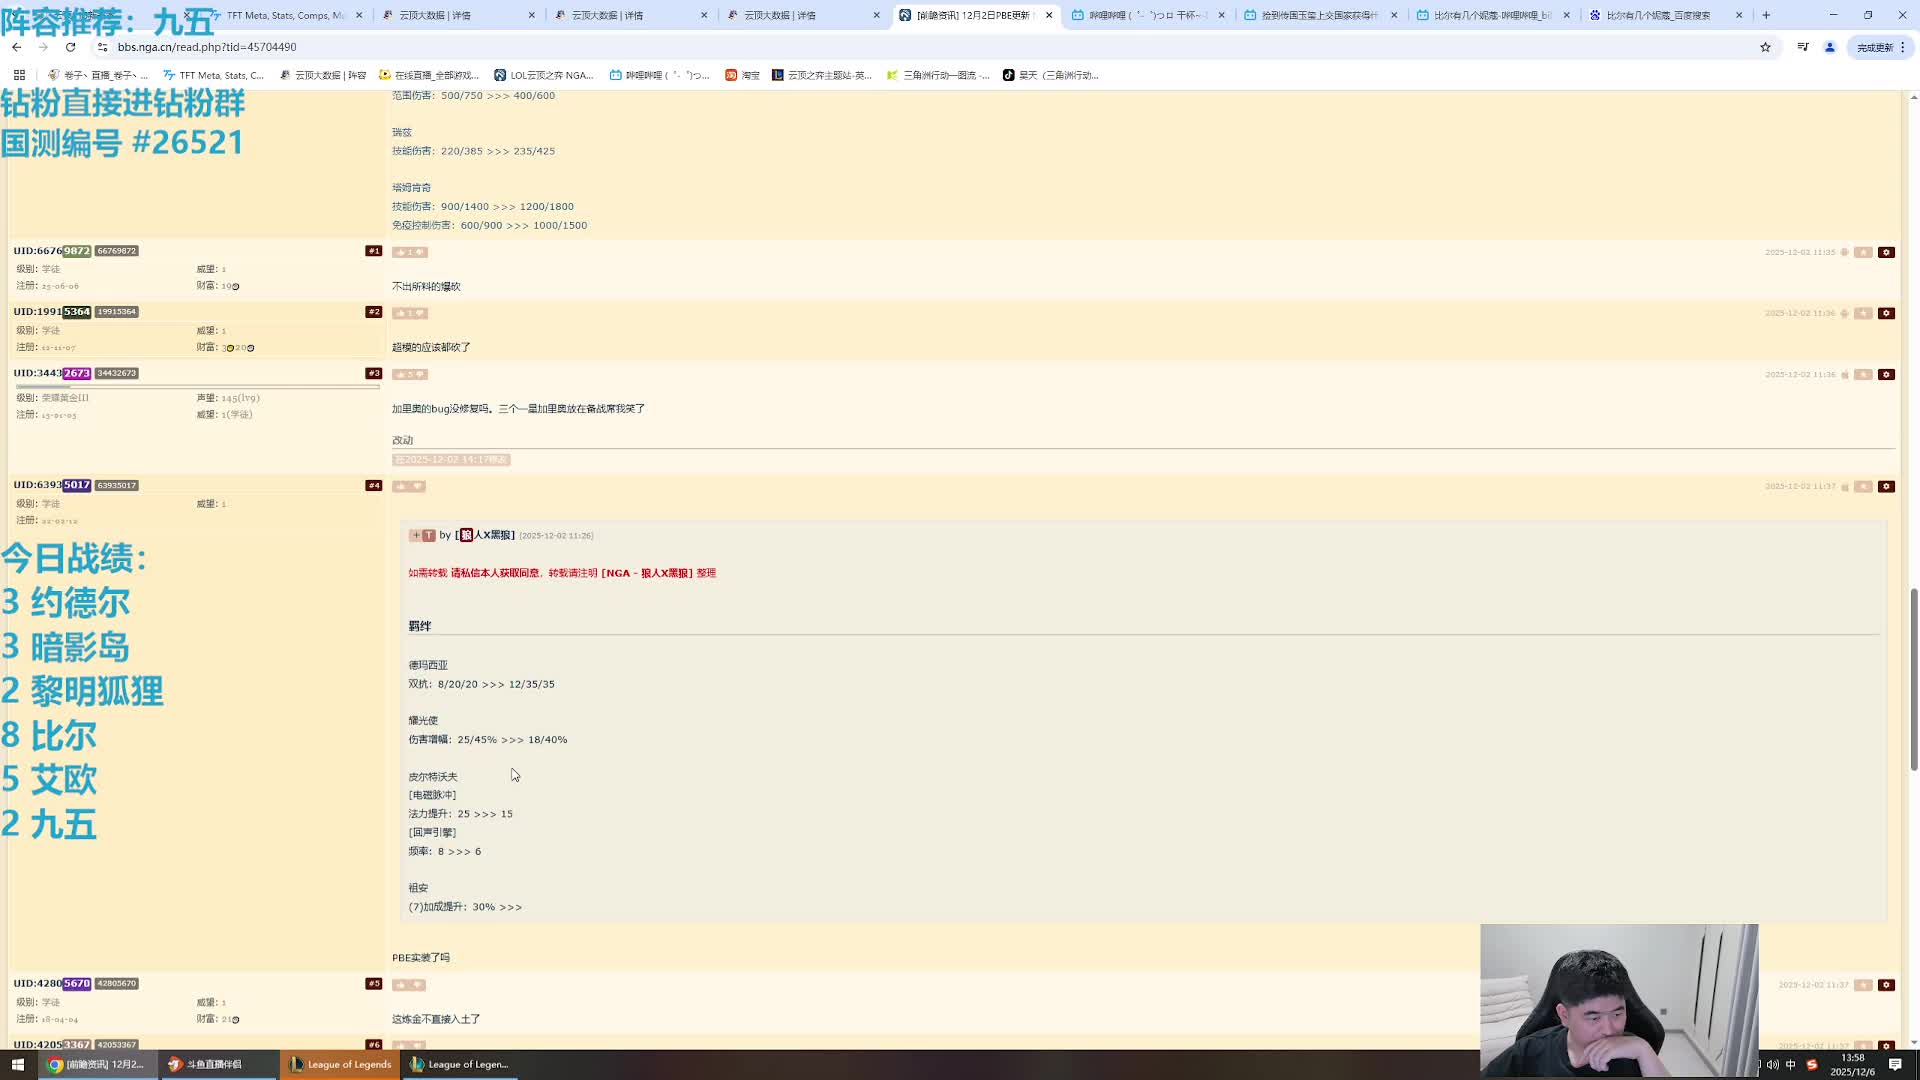Open a new browser tab
The width and height of the screenshot is (1920, 1080).
click(1766, 15)
